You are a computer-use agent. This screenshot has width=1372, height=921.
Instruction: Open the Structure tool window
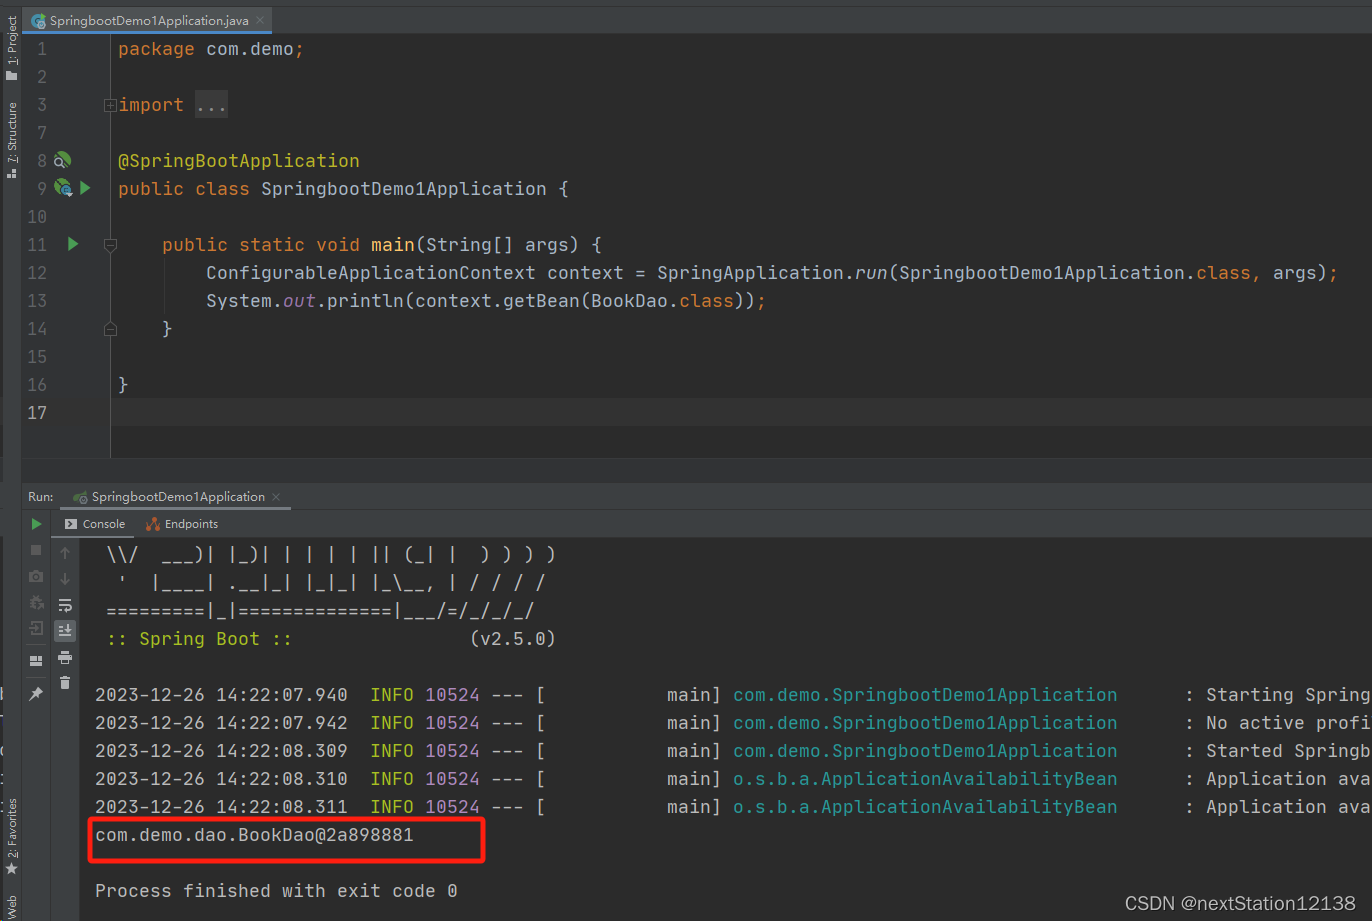point(11,140)
